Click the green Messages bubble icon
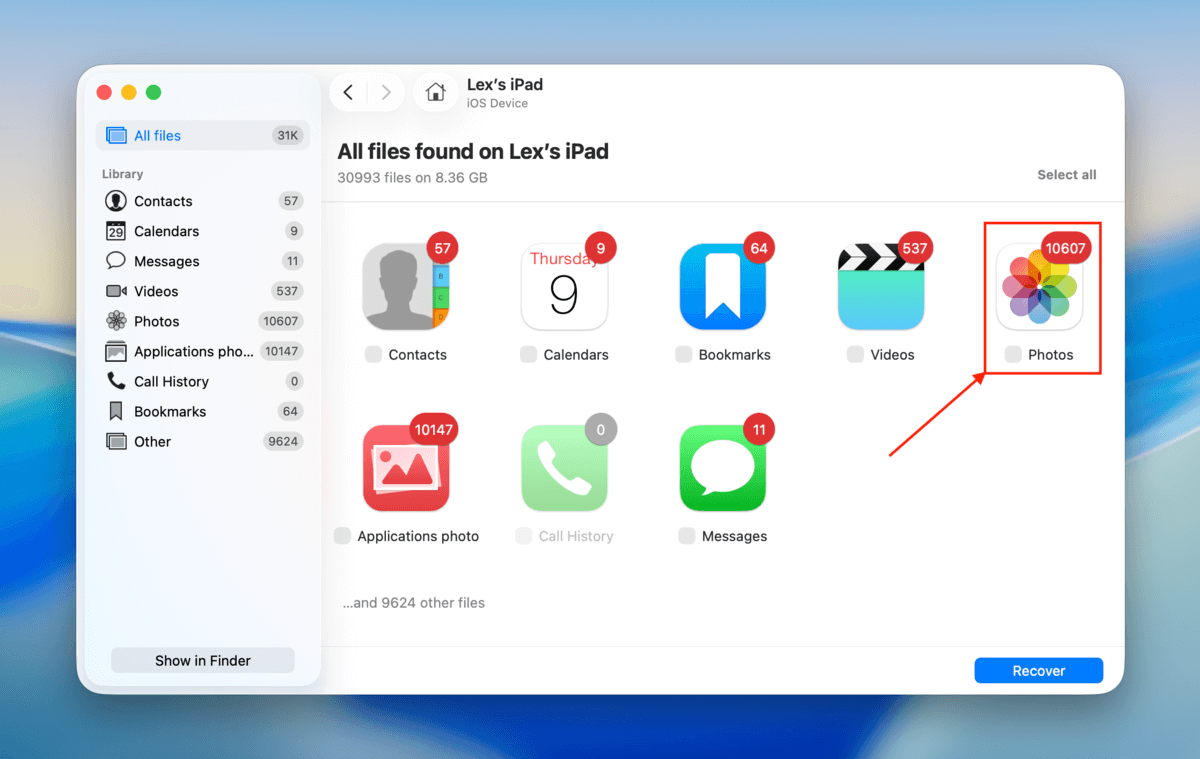The image size is (1200, 759). pyautogui.click(x=722, y=466)
